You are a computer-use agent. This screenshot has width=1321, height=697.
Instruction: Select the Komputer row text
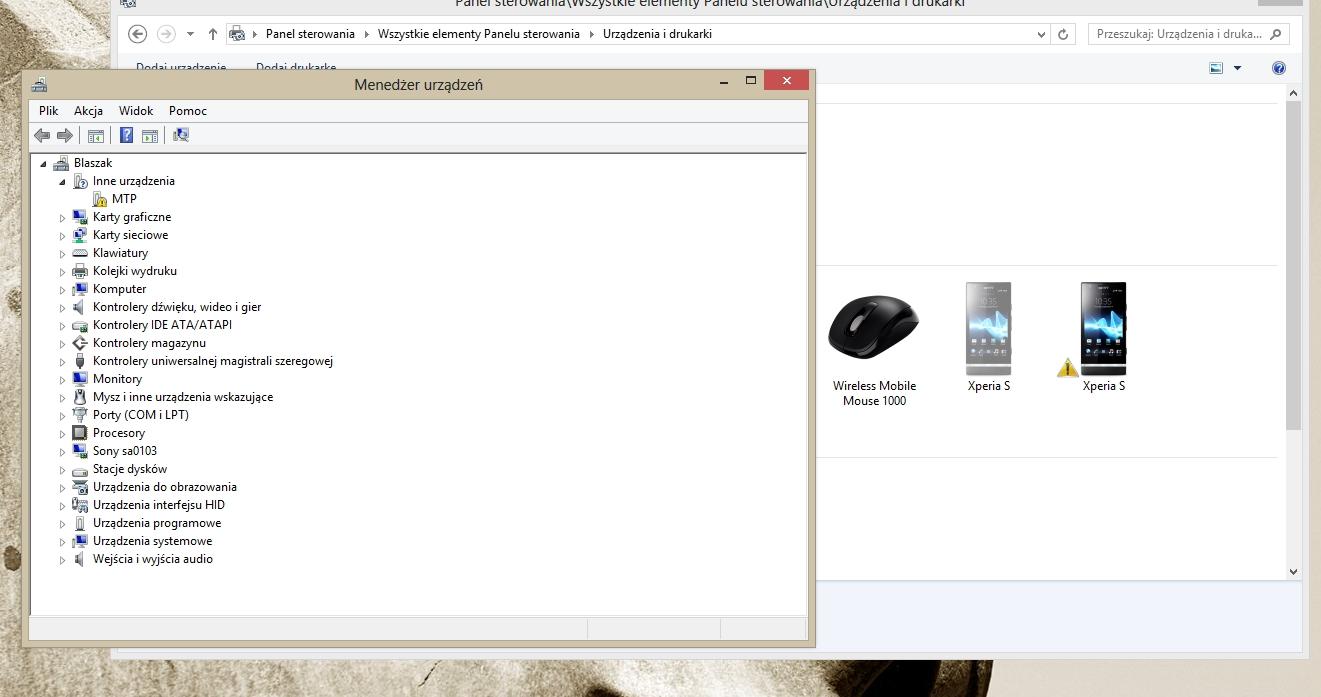coord(120,289)
